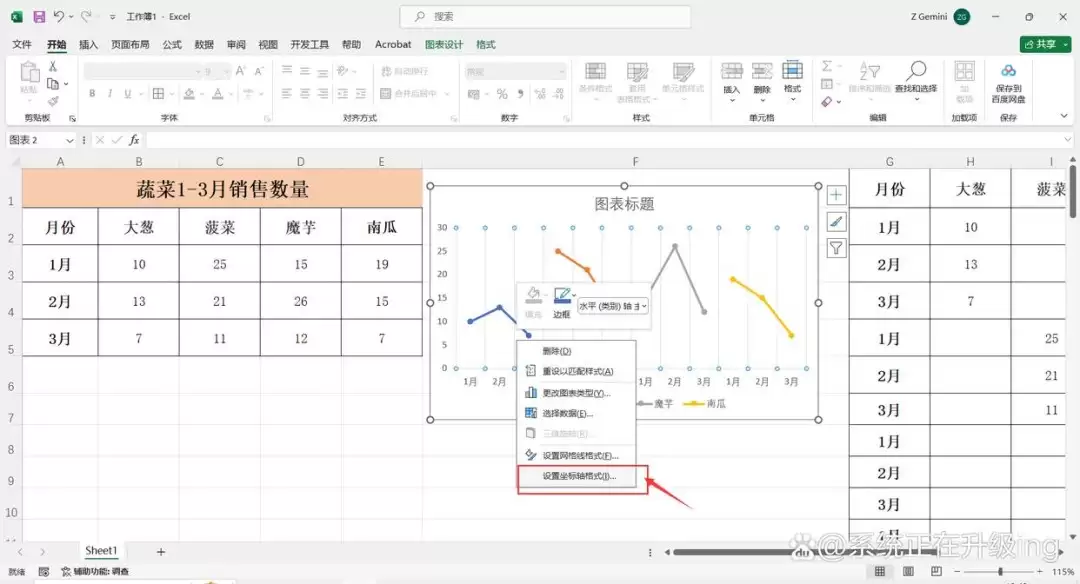Choose Reset to Match Style menu entry

click(x=577, y=371)
